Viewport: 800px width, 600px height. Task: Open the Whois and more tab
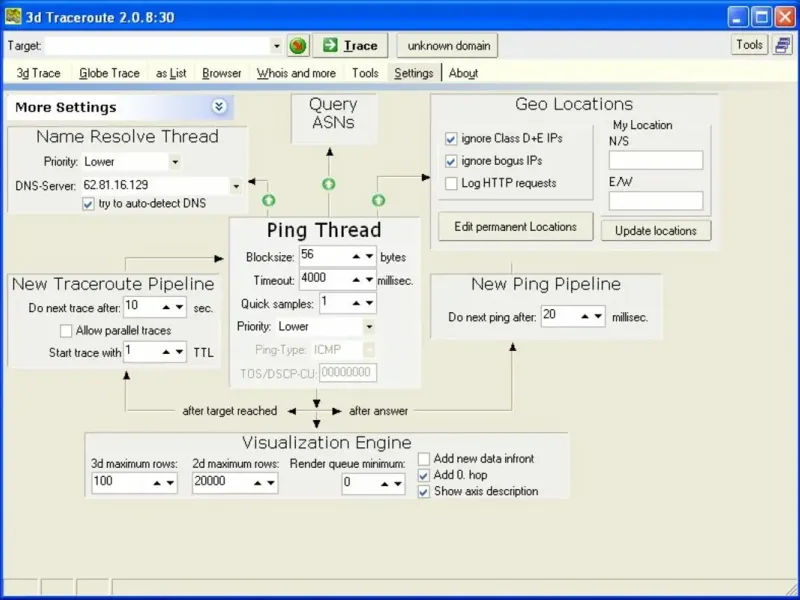[x=296, y=73]
